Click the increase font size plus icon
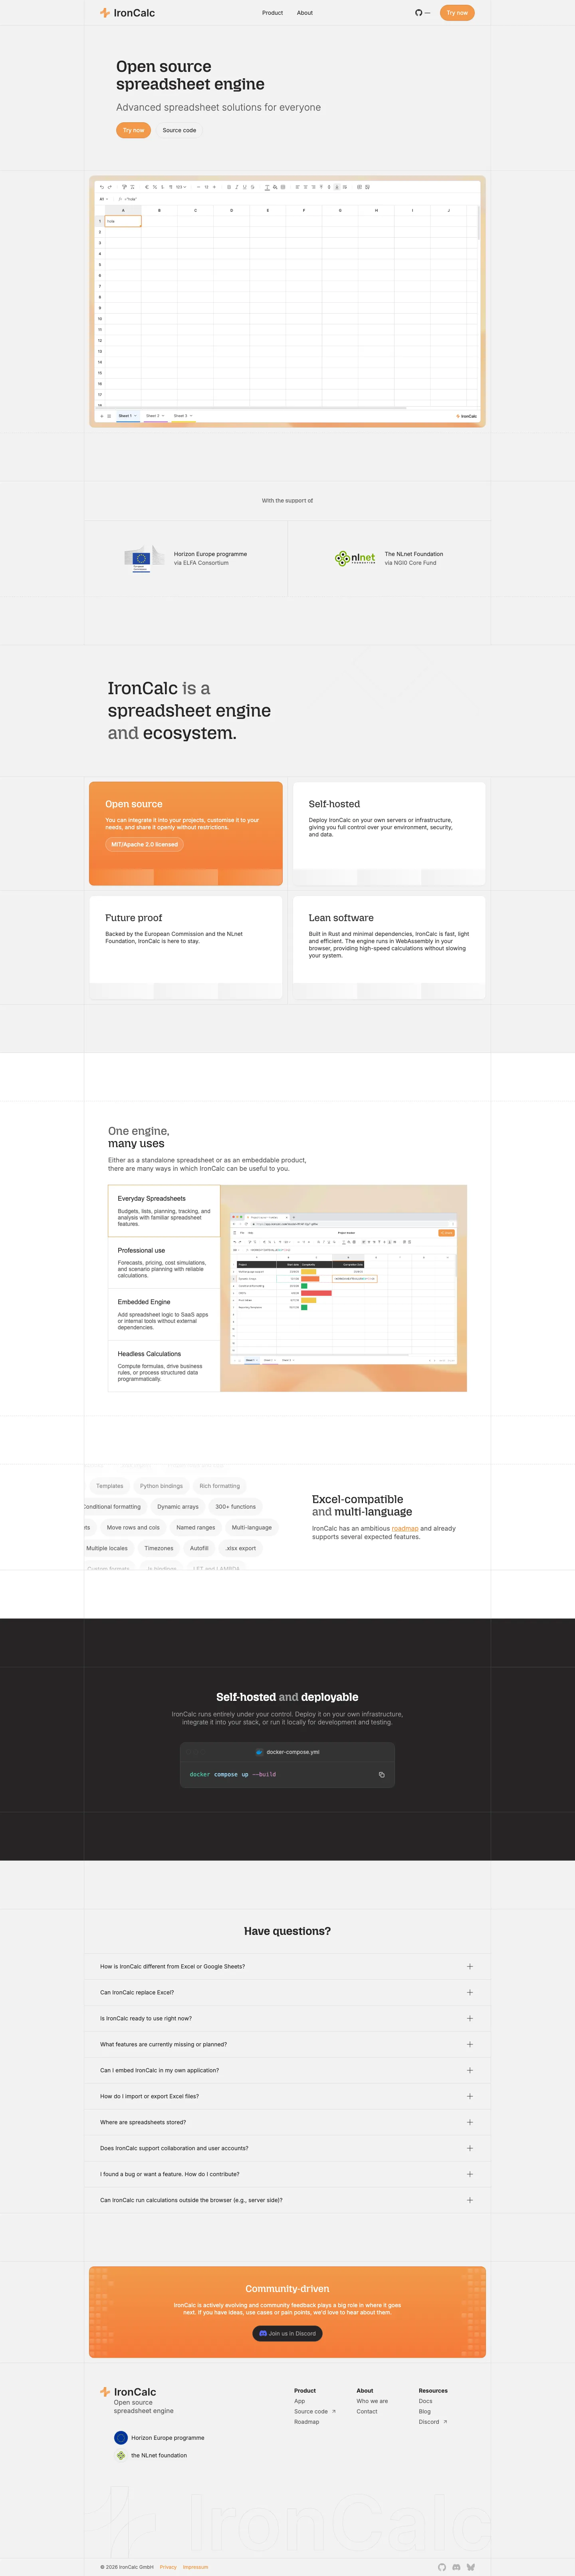Image resolution: width=575 pixels, height=2576 pixels. coord(215,187)
